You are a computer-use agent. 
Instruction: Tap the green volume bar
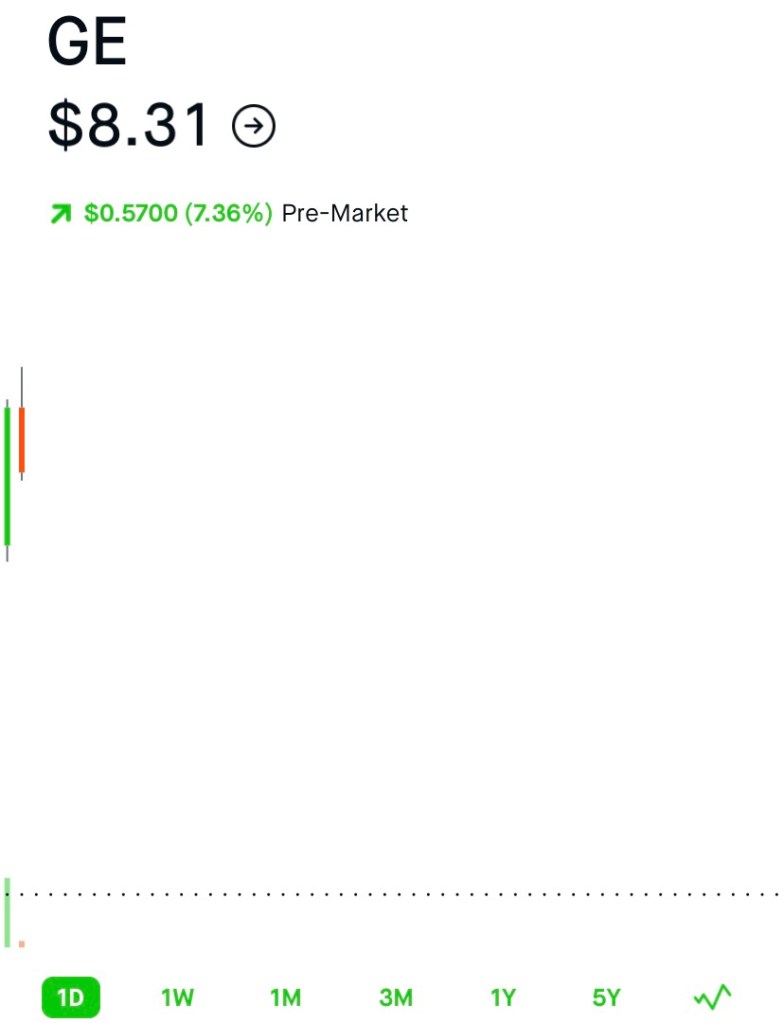point(8,911)
